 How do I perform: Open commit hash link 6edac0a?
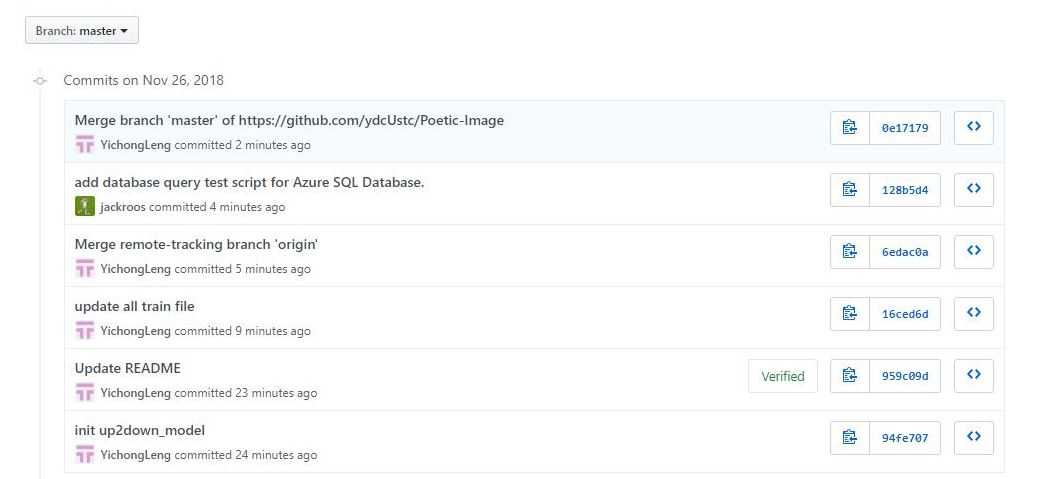tap(905, 252)
